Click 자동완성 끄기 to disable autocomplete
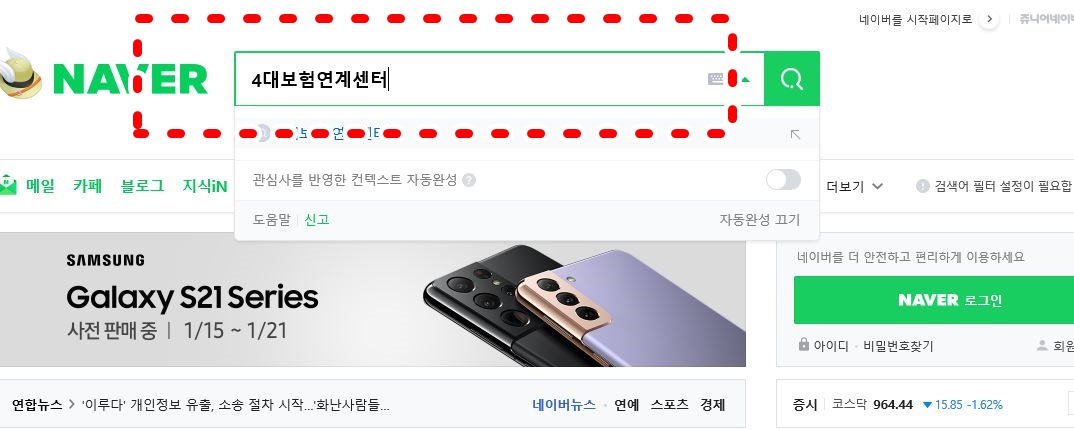1074x430 pixels. [759, 220]
